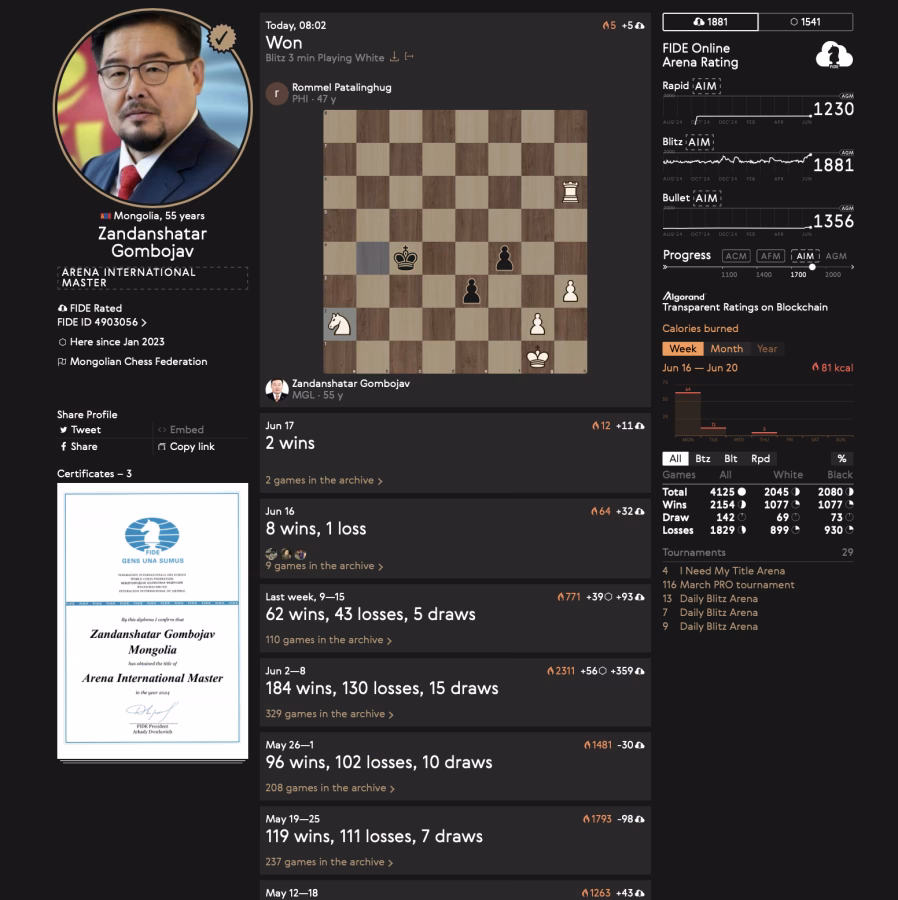Image resolution: width=898 pixels, height=900 pixels.
Task: Switch to FIDE rating 1881 toggle
Action: click(x=710, y=22)
